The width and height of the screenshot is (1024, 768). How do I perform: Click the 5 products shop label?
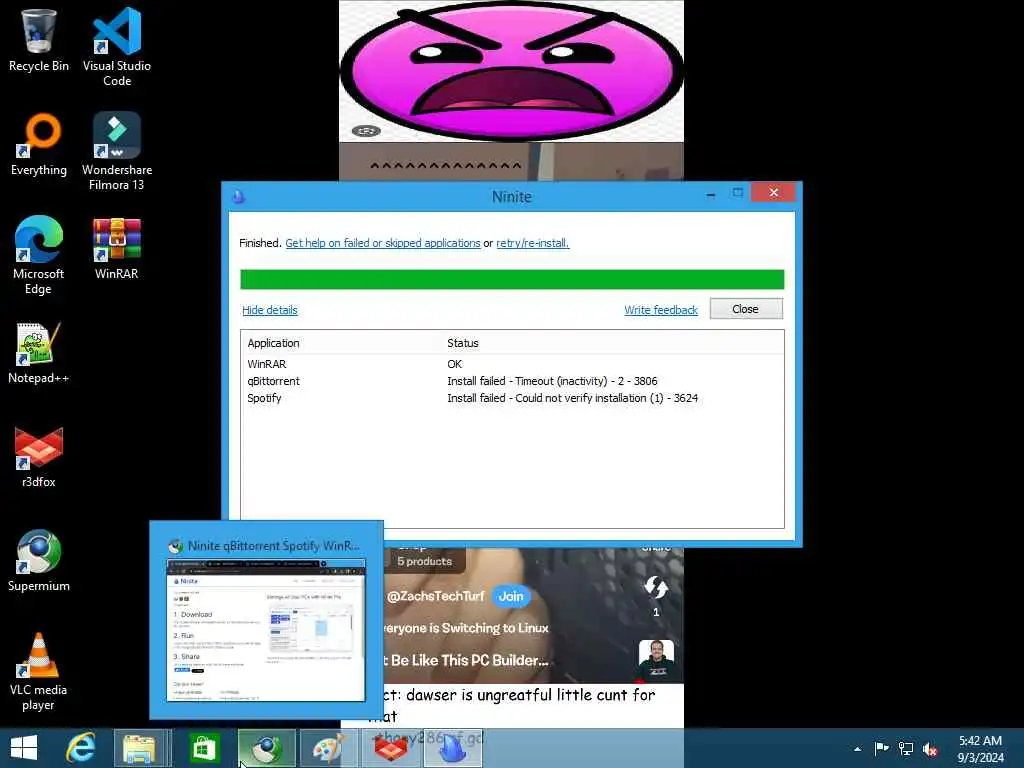[x=424, y=561]
